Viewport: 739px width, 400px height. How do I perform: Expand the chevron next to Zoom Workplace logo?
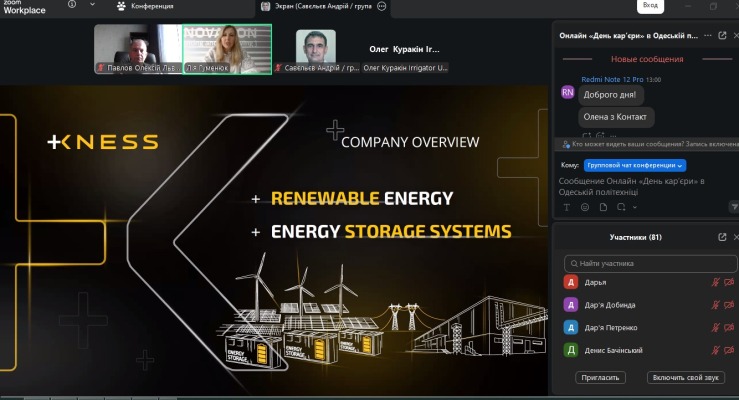click(92, 4)
